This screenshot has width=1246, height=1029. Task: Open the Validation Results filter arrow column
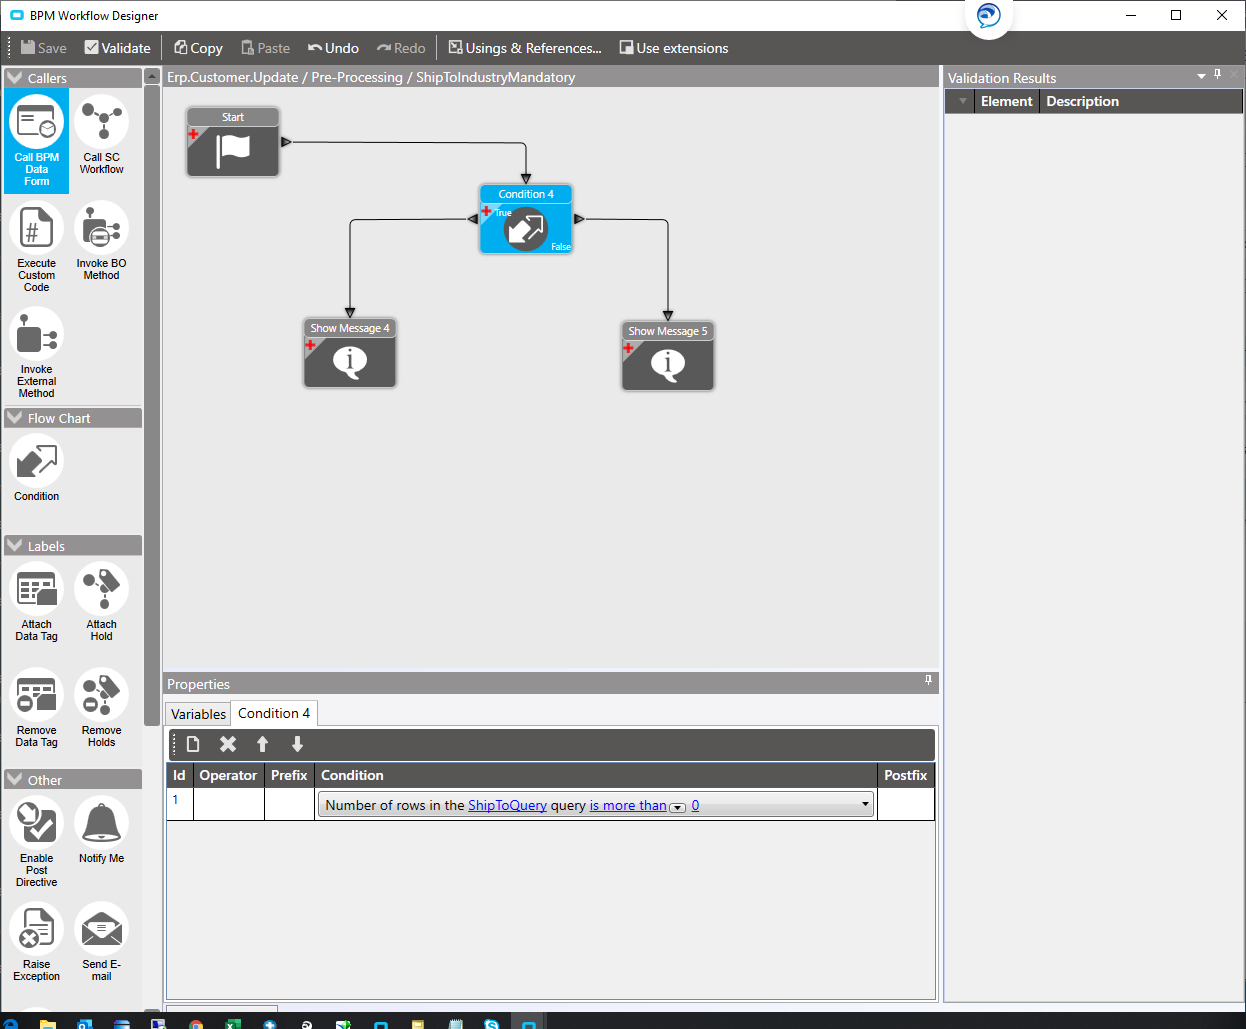tap(962, 101)
